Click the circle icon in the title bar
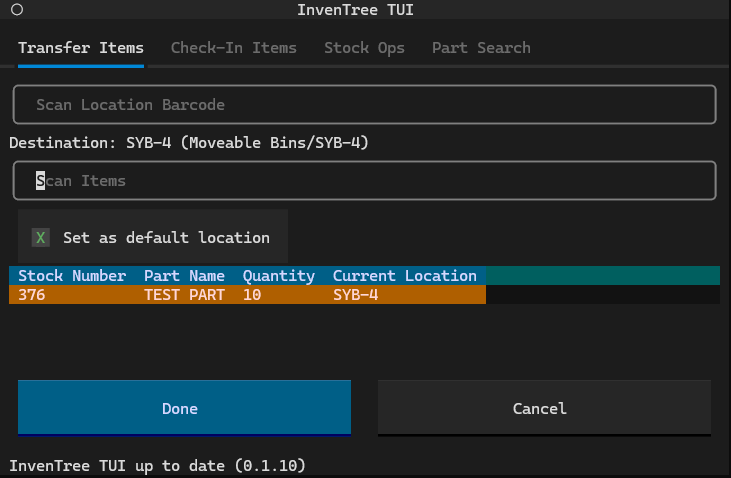Screen dimensions: 731x478 tap(17, 9)
